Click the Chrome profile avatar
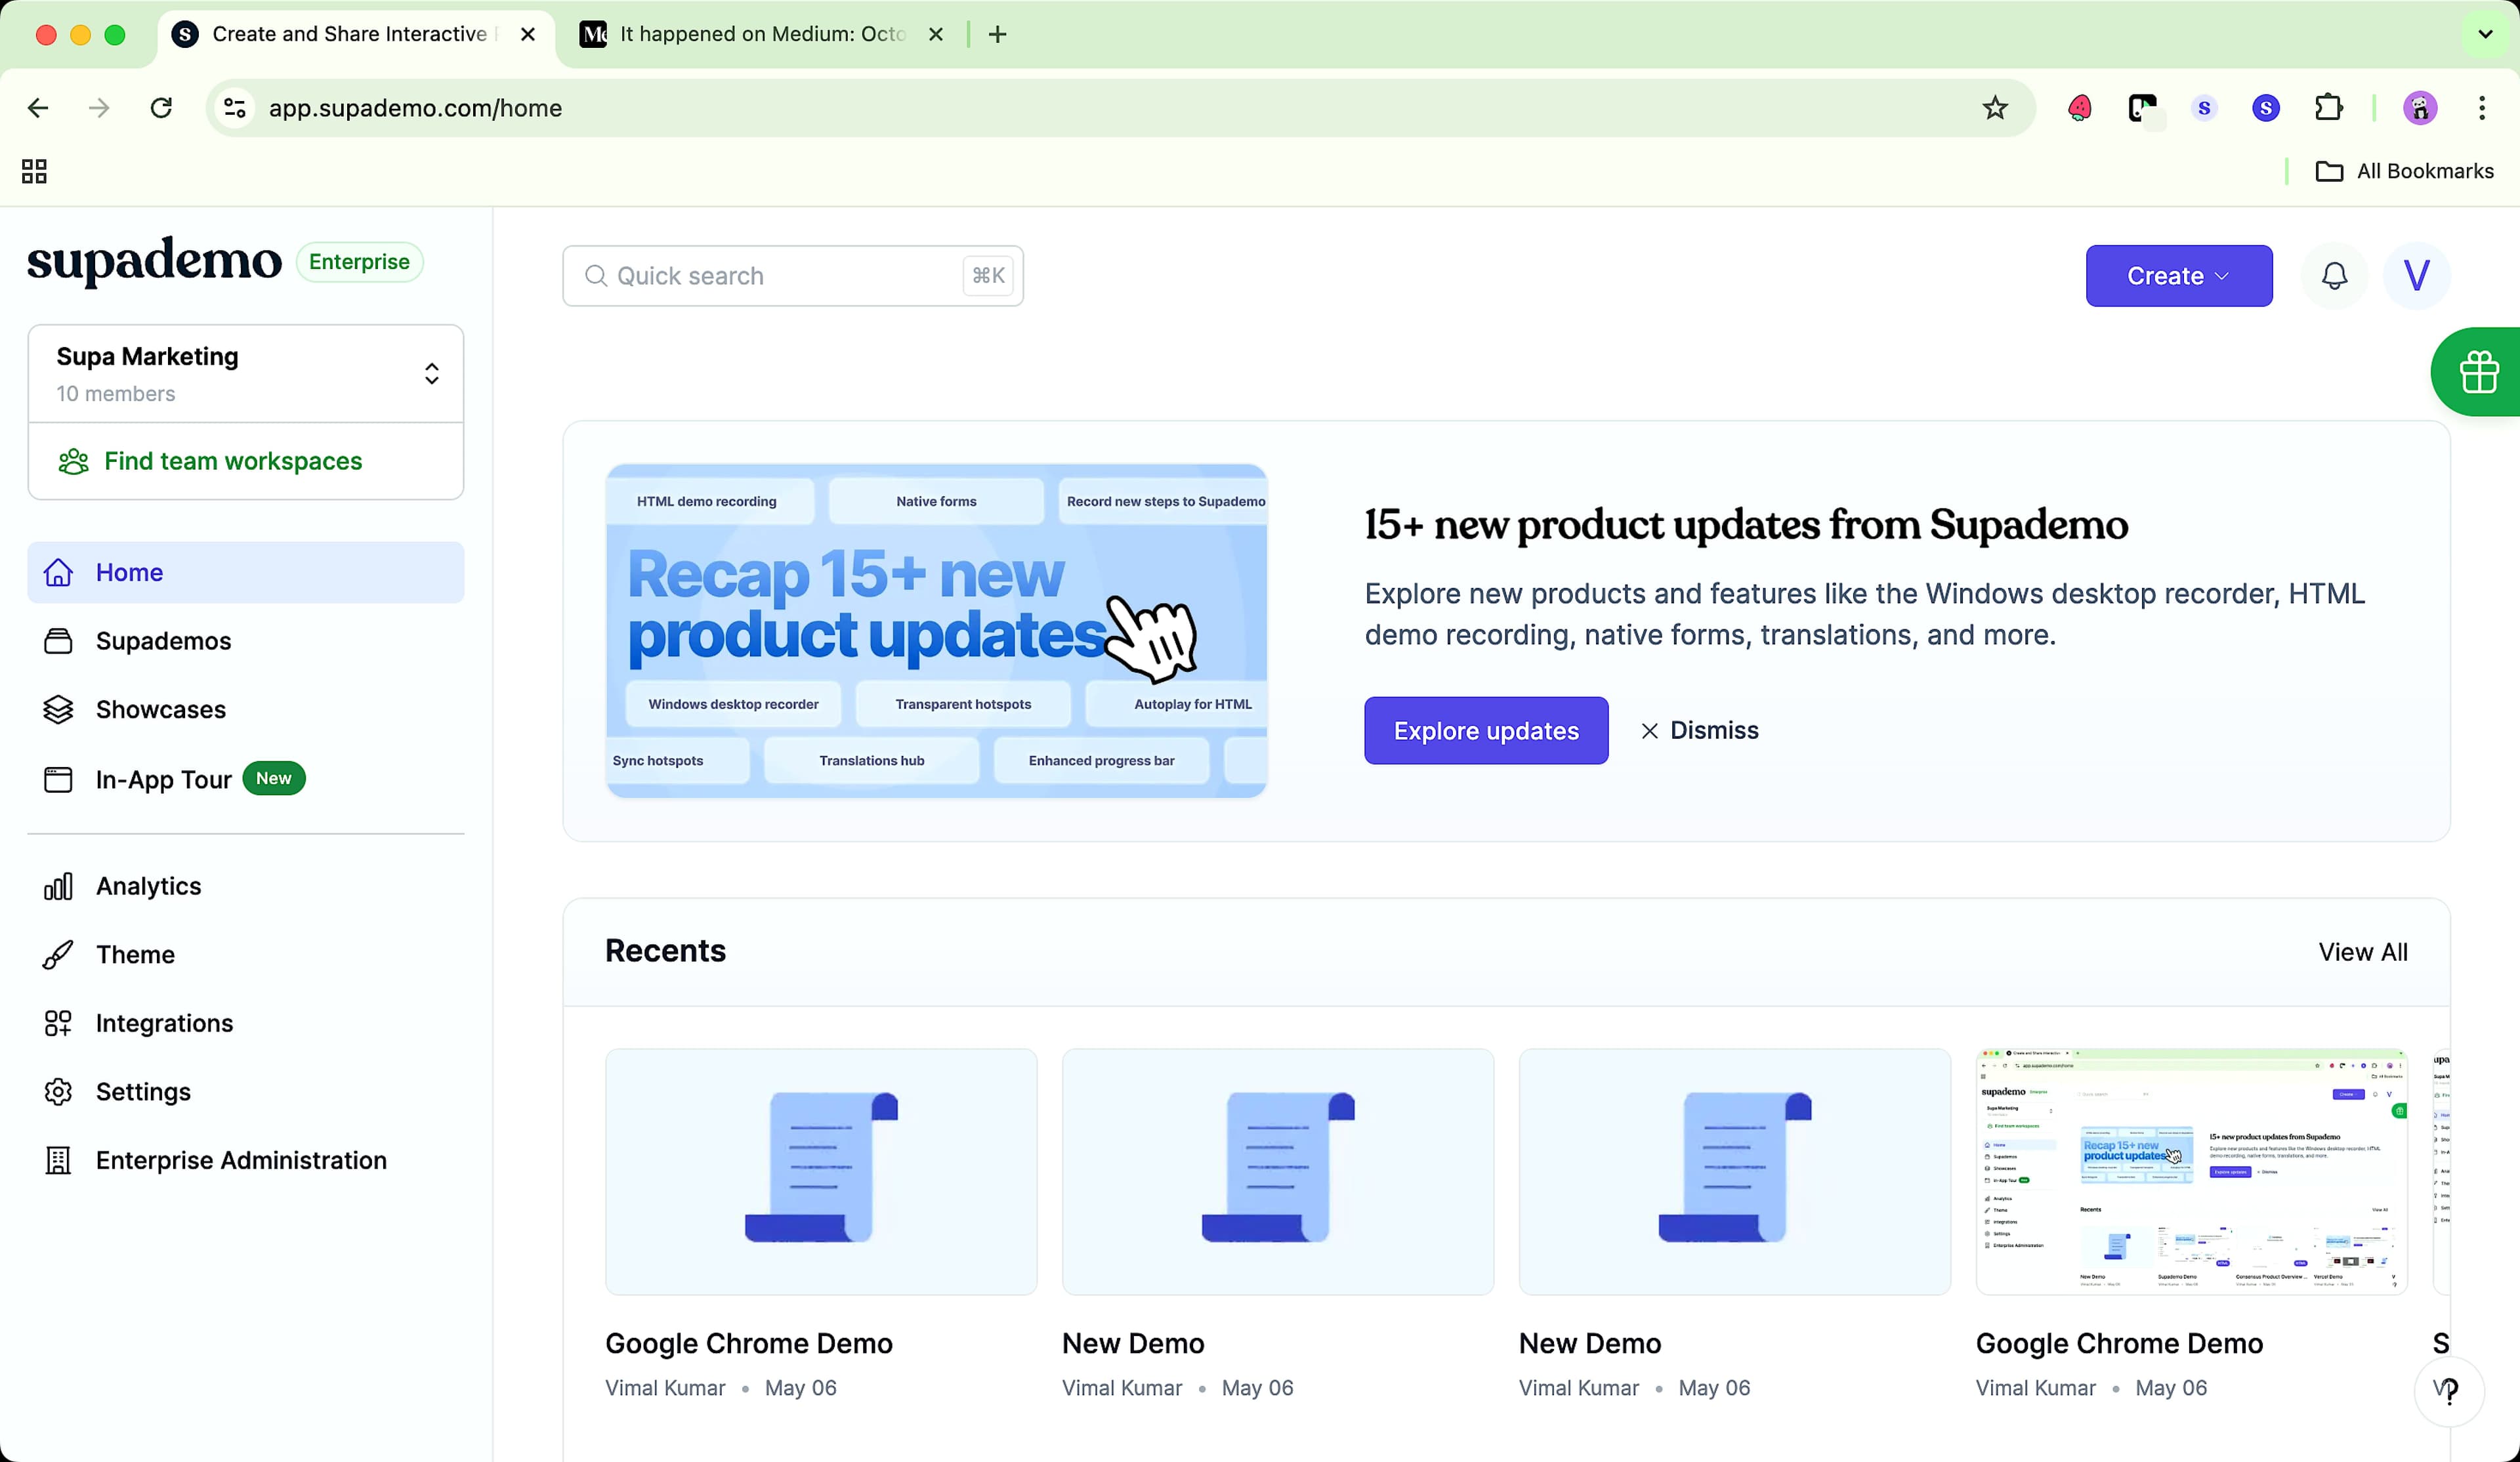This screenshot has height=1462, width=2520. coord(2419,108)
